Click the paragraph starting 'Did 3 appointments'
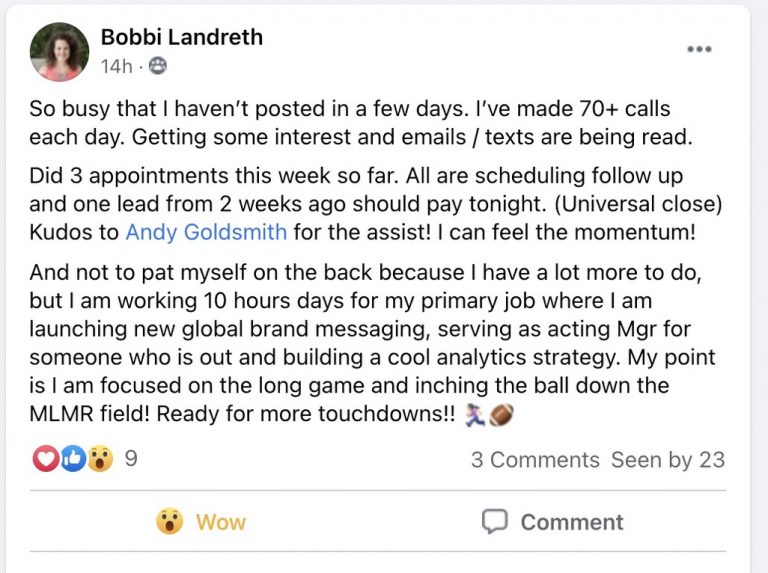Image resolution: width=768 pixels, height=573 pixels. coord(376,204)
